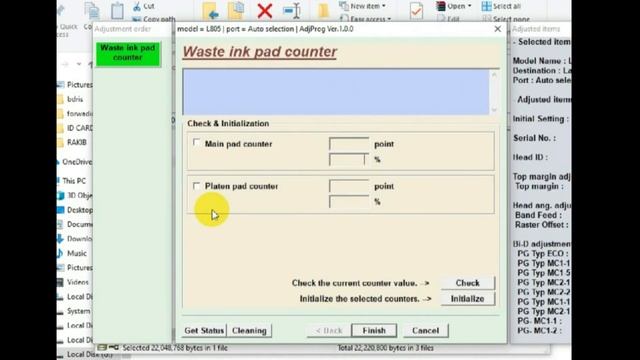This screenshot has width=640, height=360.
Task: Click the blue description text area
Action: pos(336,92)
